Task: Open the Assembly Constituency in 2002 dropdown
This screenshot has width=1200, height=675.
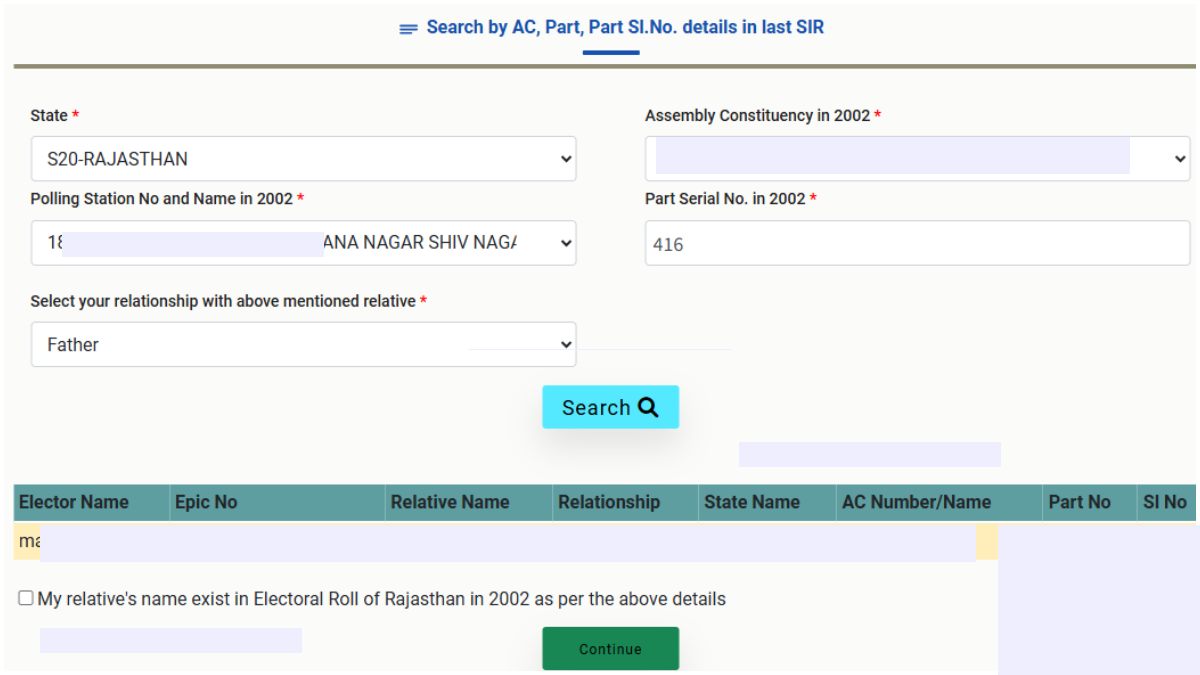Action: click(915, 158)
